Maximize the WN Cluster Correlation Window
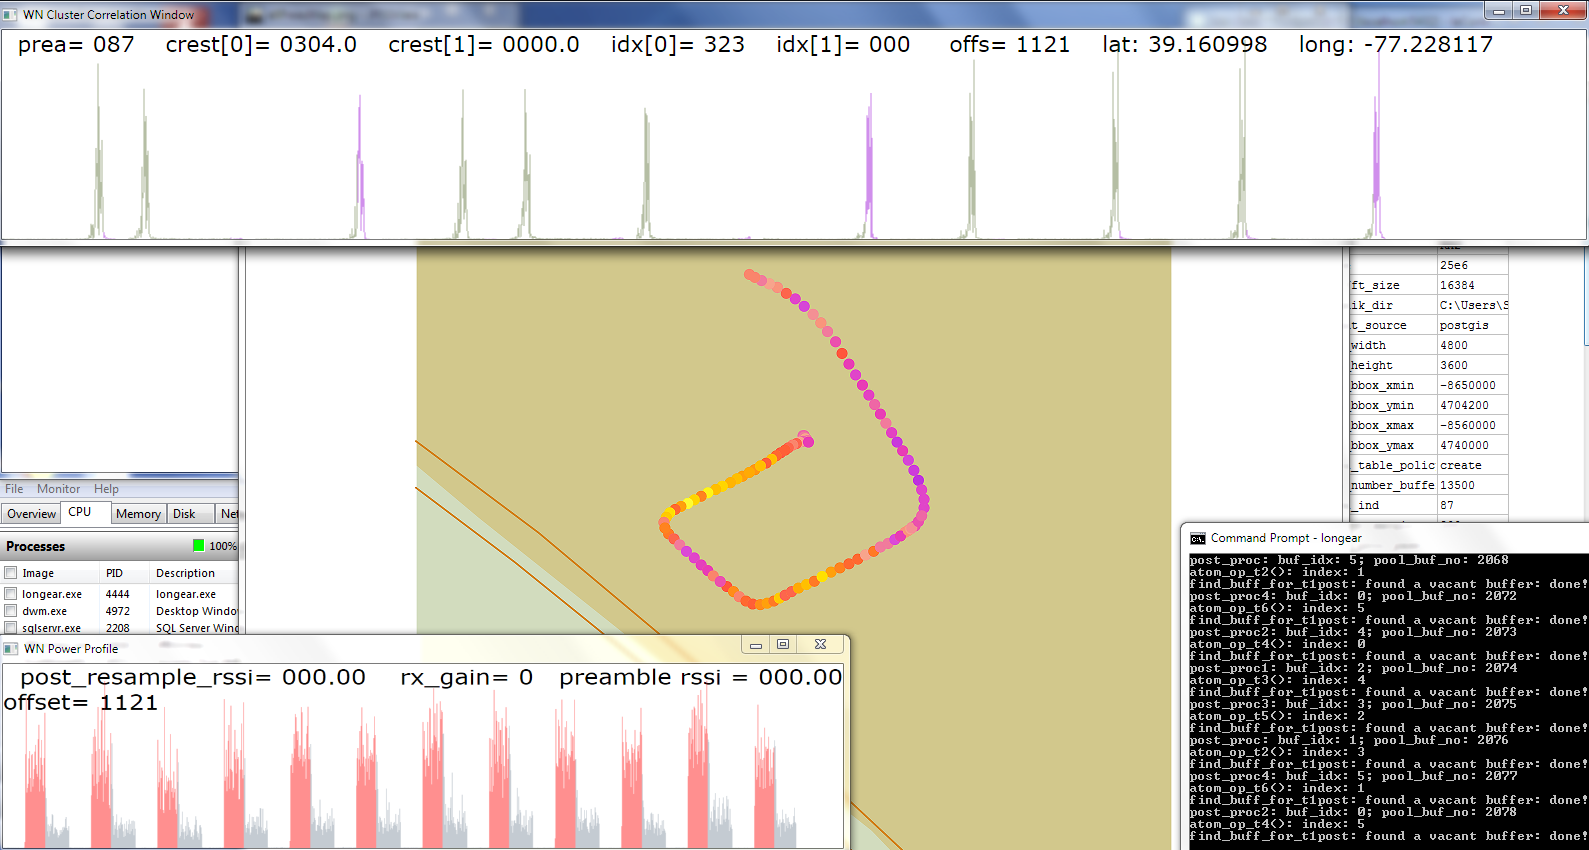This screenshot has width=1589, height=850. pyautogui.click(x=1526, y=11)
